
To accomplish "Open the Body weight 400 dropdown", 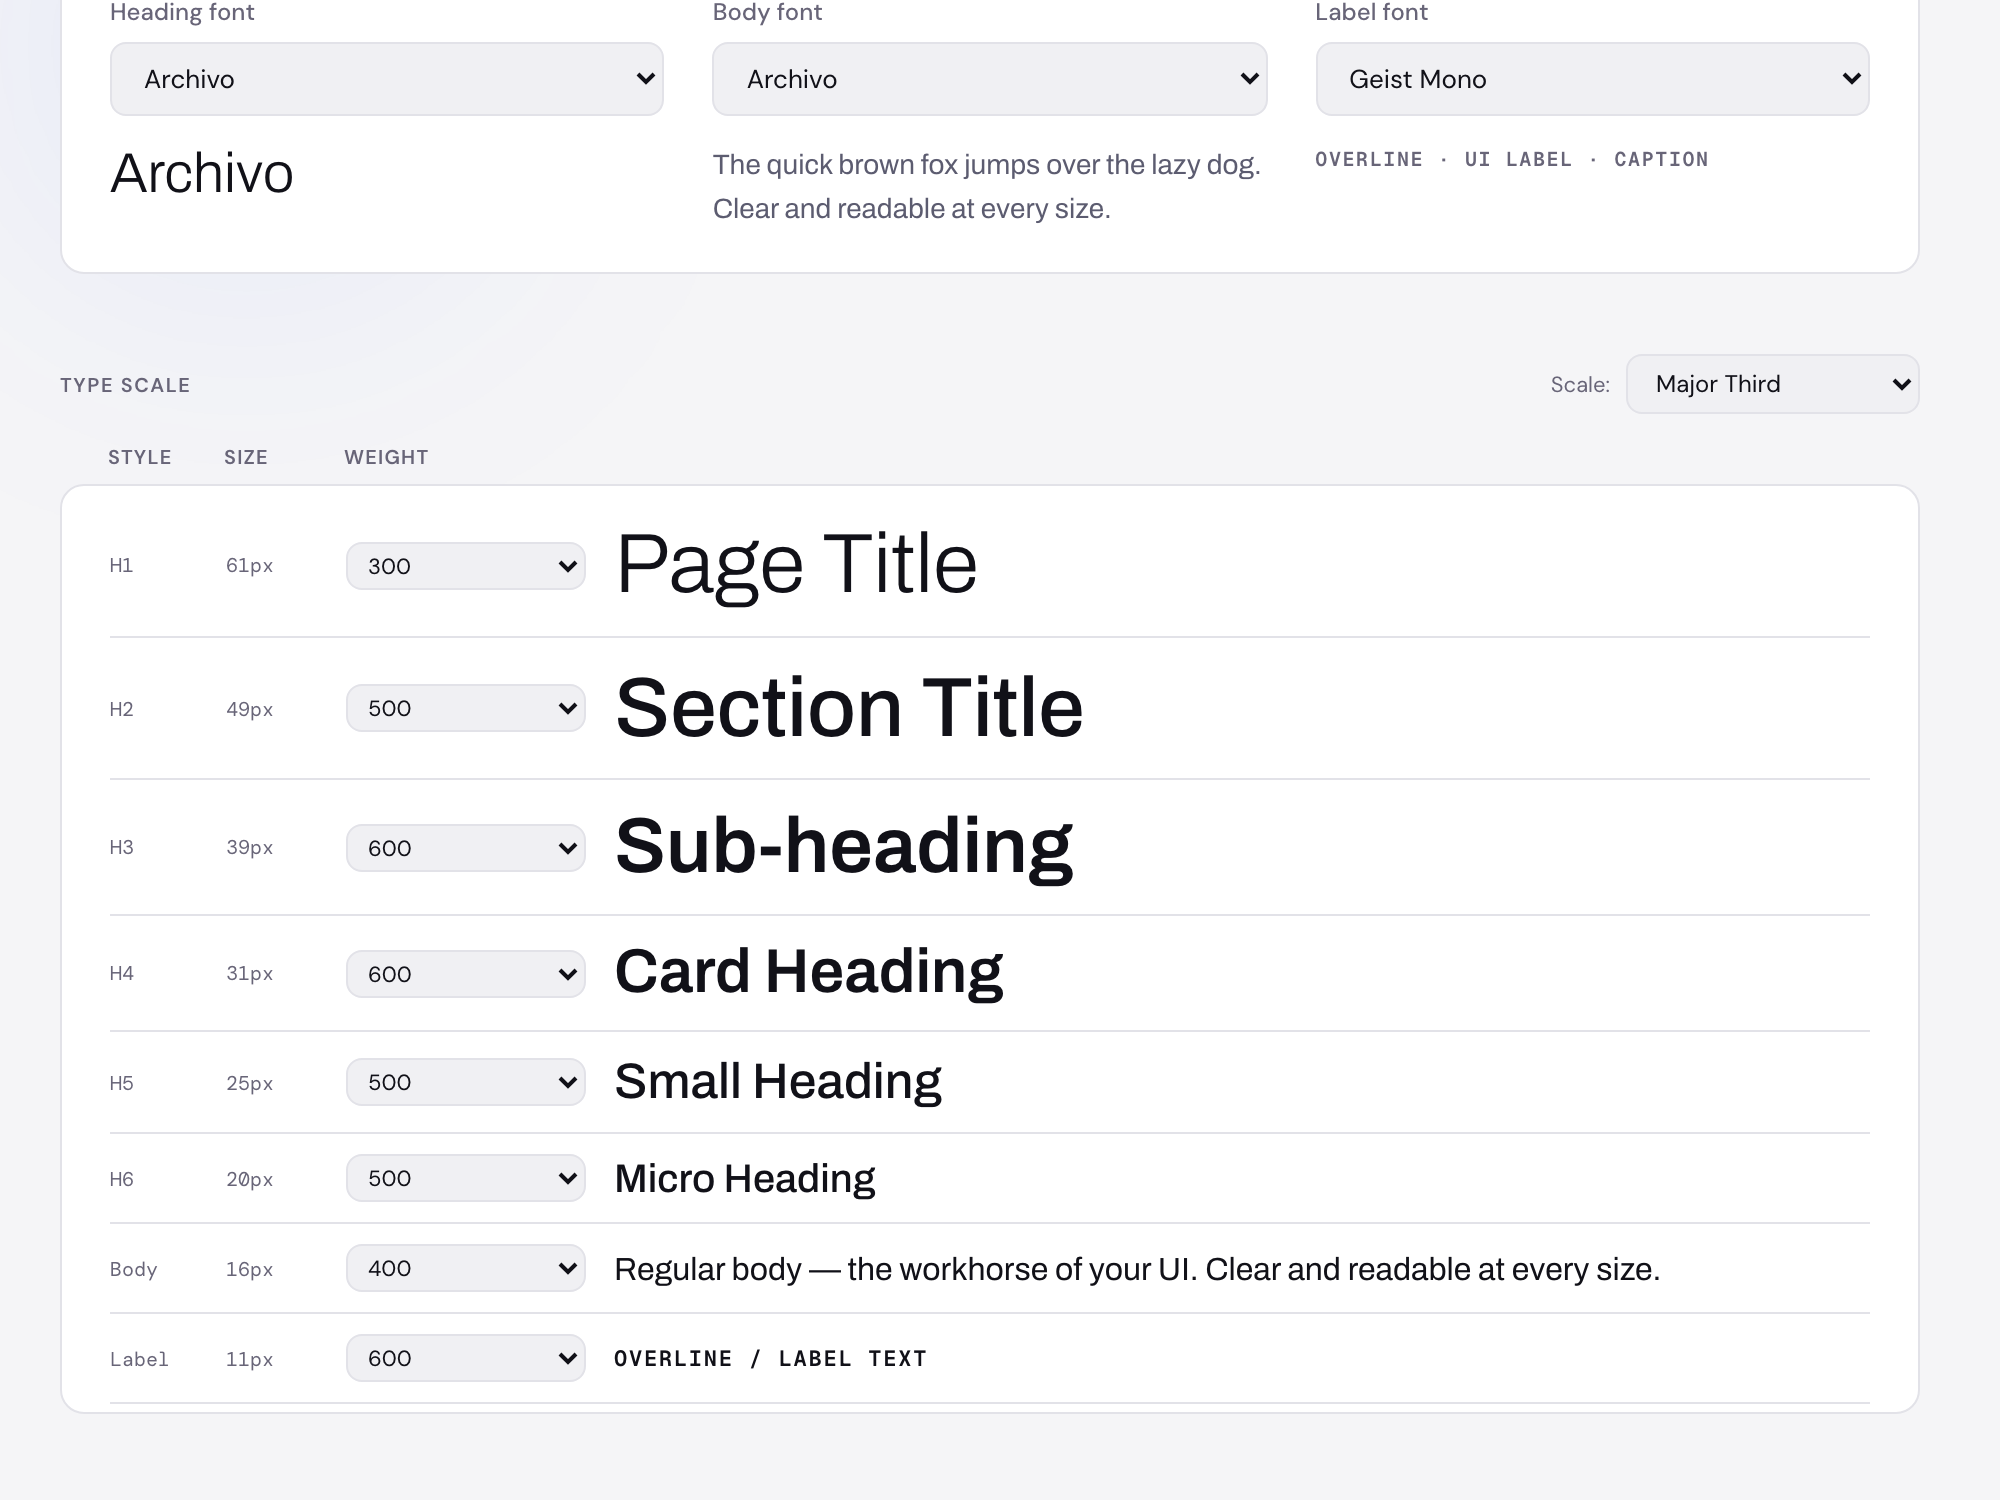I will click(x=466, y=1268).
